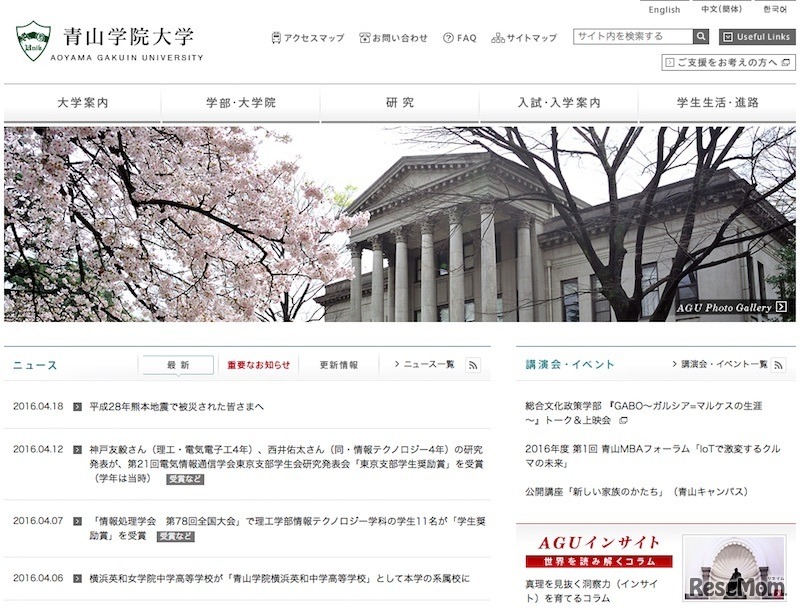Select the 更新情報 news tab
This screenshot has width=800, height=610.
[339, 365]
